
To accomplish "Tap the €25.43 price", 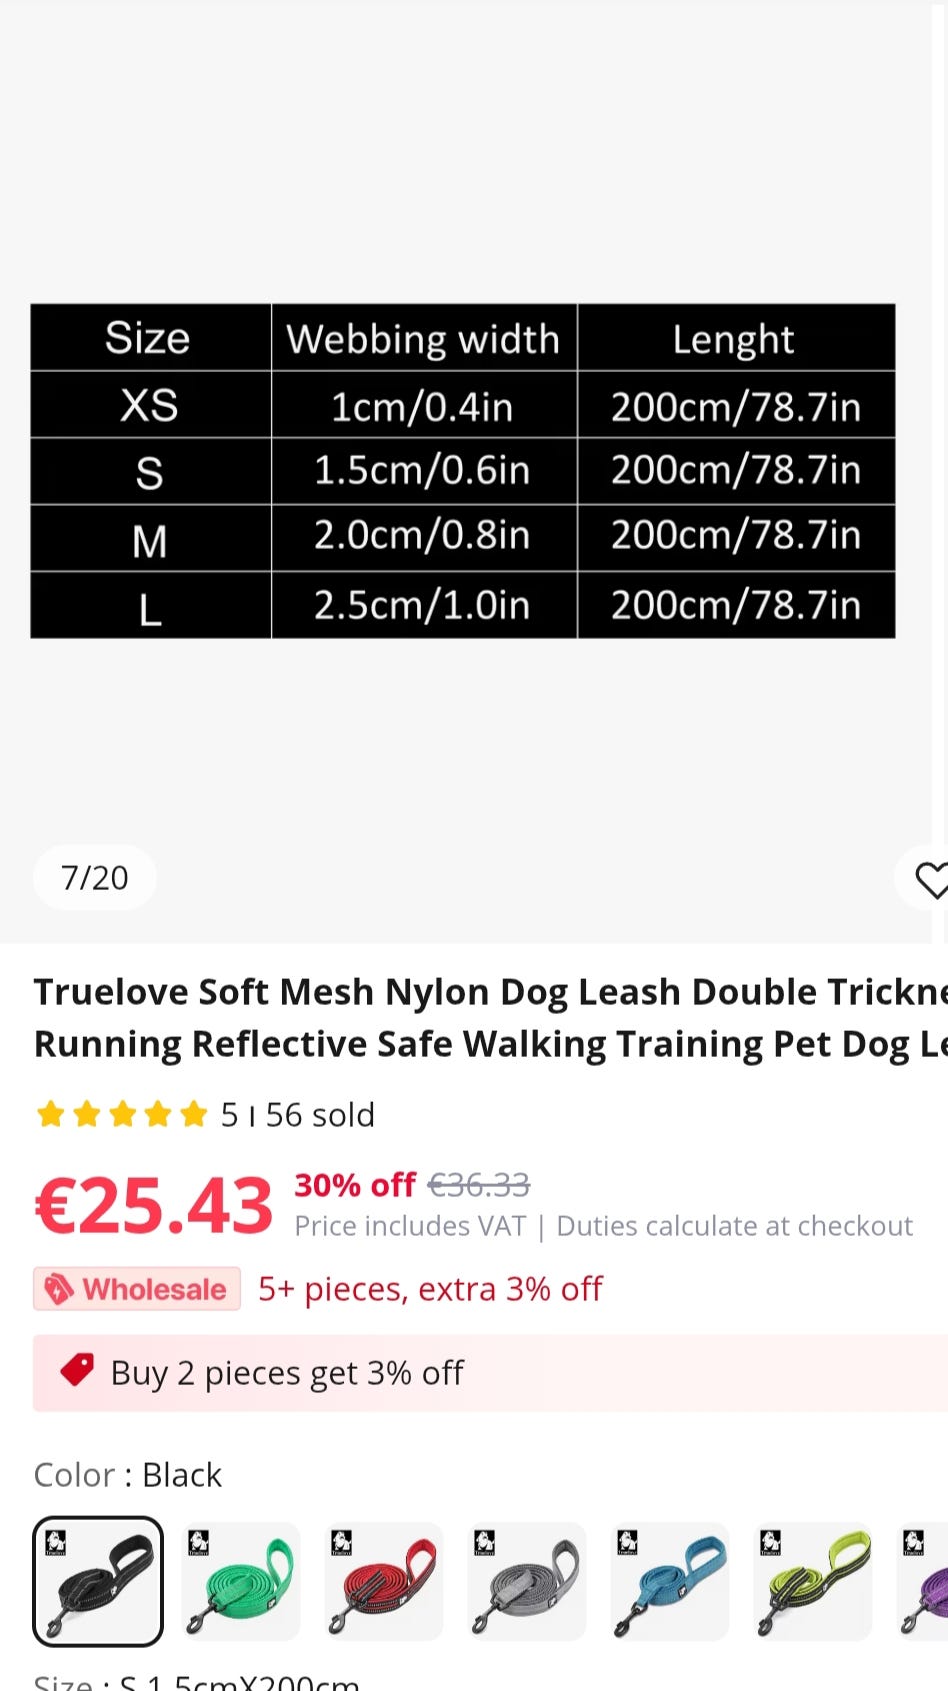I will point(154,1206).
